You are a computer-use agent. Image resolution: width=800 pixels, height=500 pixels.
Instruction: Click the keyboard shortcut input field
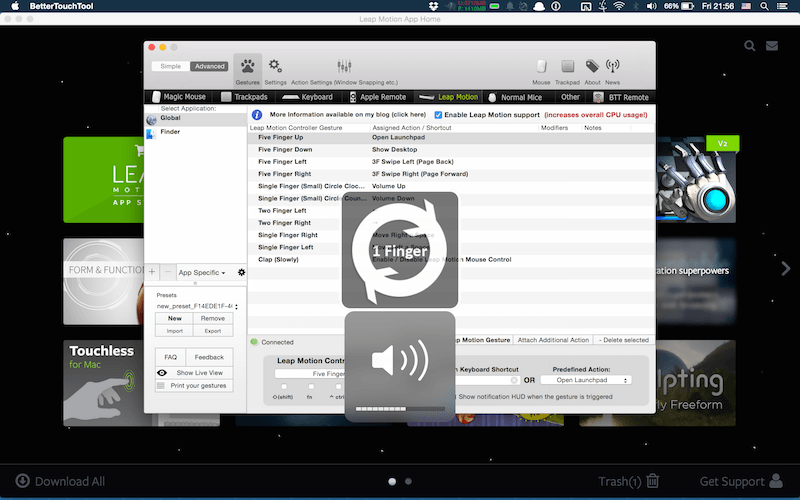(486, 380)
